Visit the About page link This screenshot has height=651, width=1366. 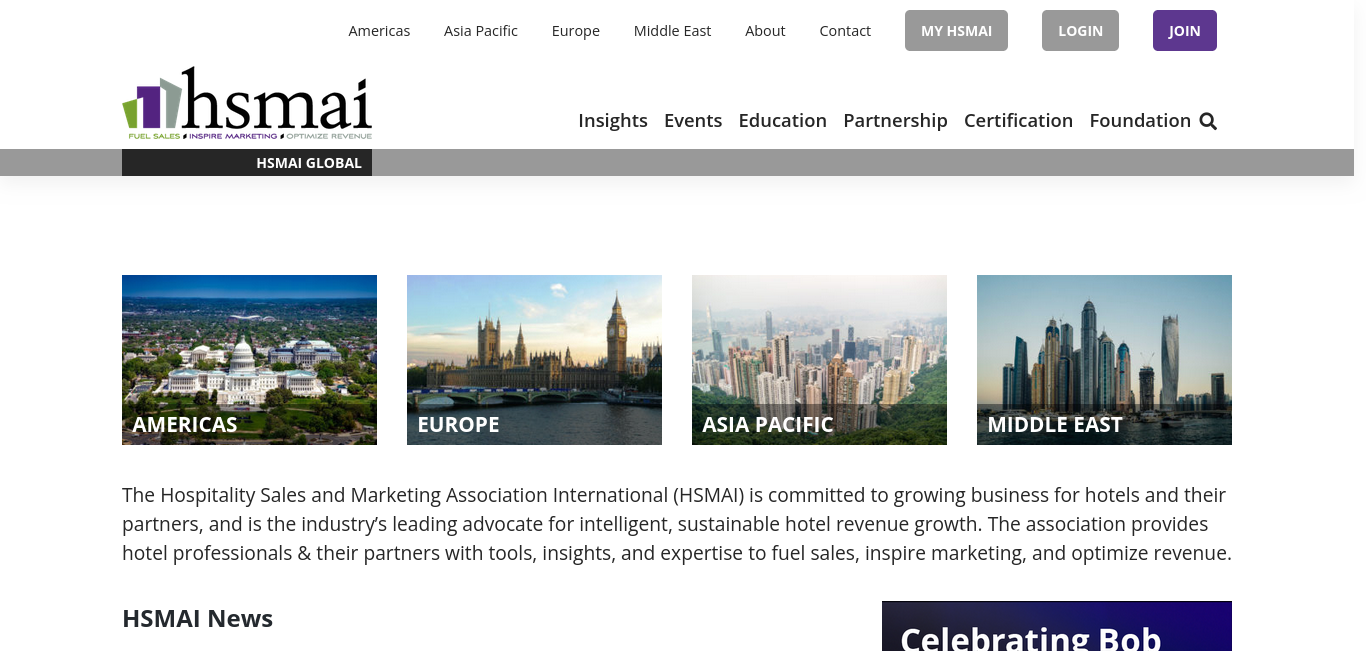[x=765, y=31]
